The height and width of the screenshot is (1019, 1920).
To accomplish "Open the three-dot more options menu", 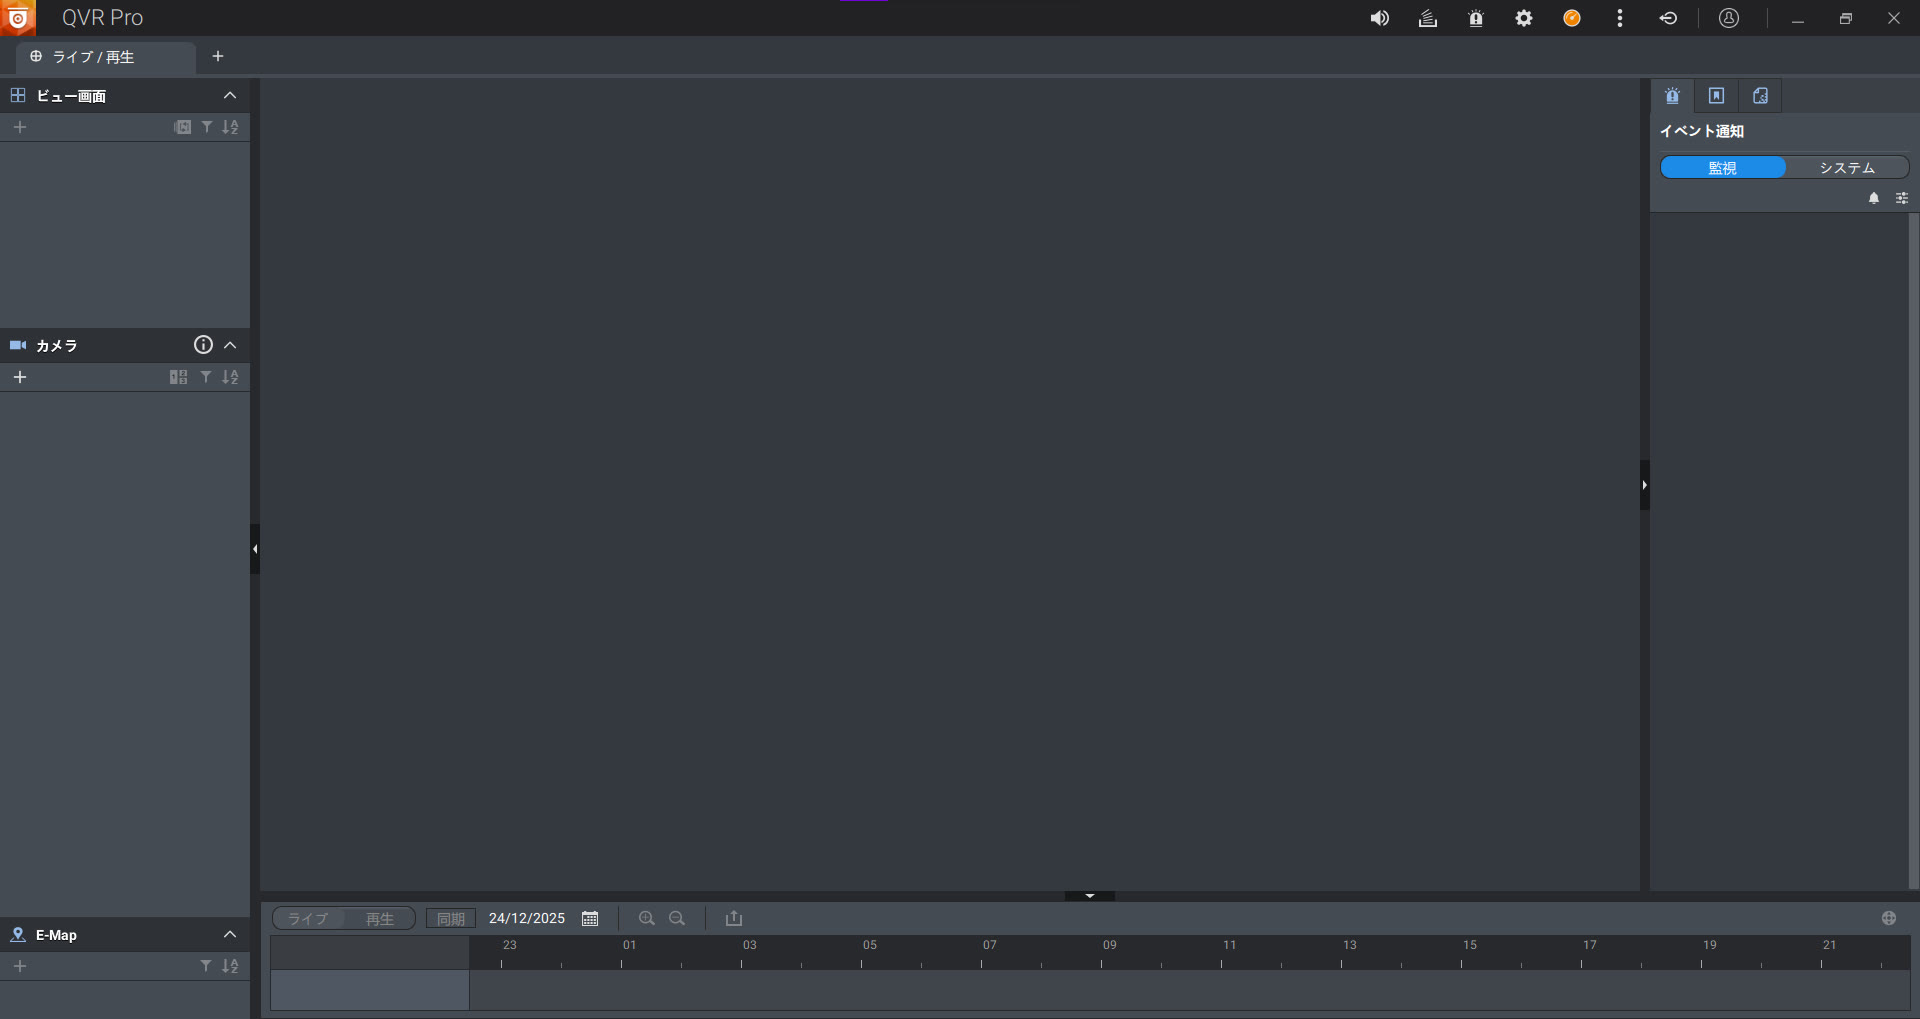I will [1619, 18].
